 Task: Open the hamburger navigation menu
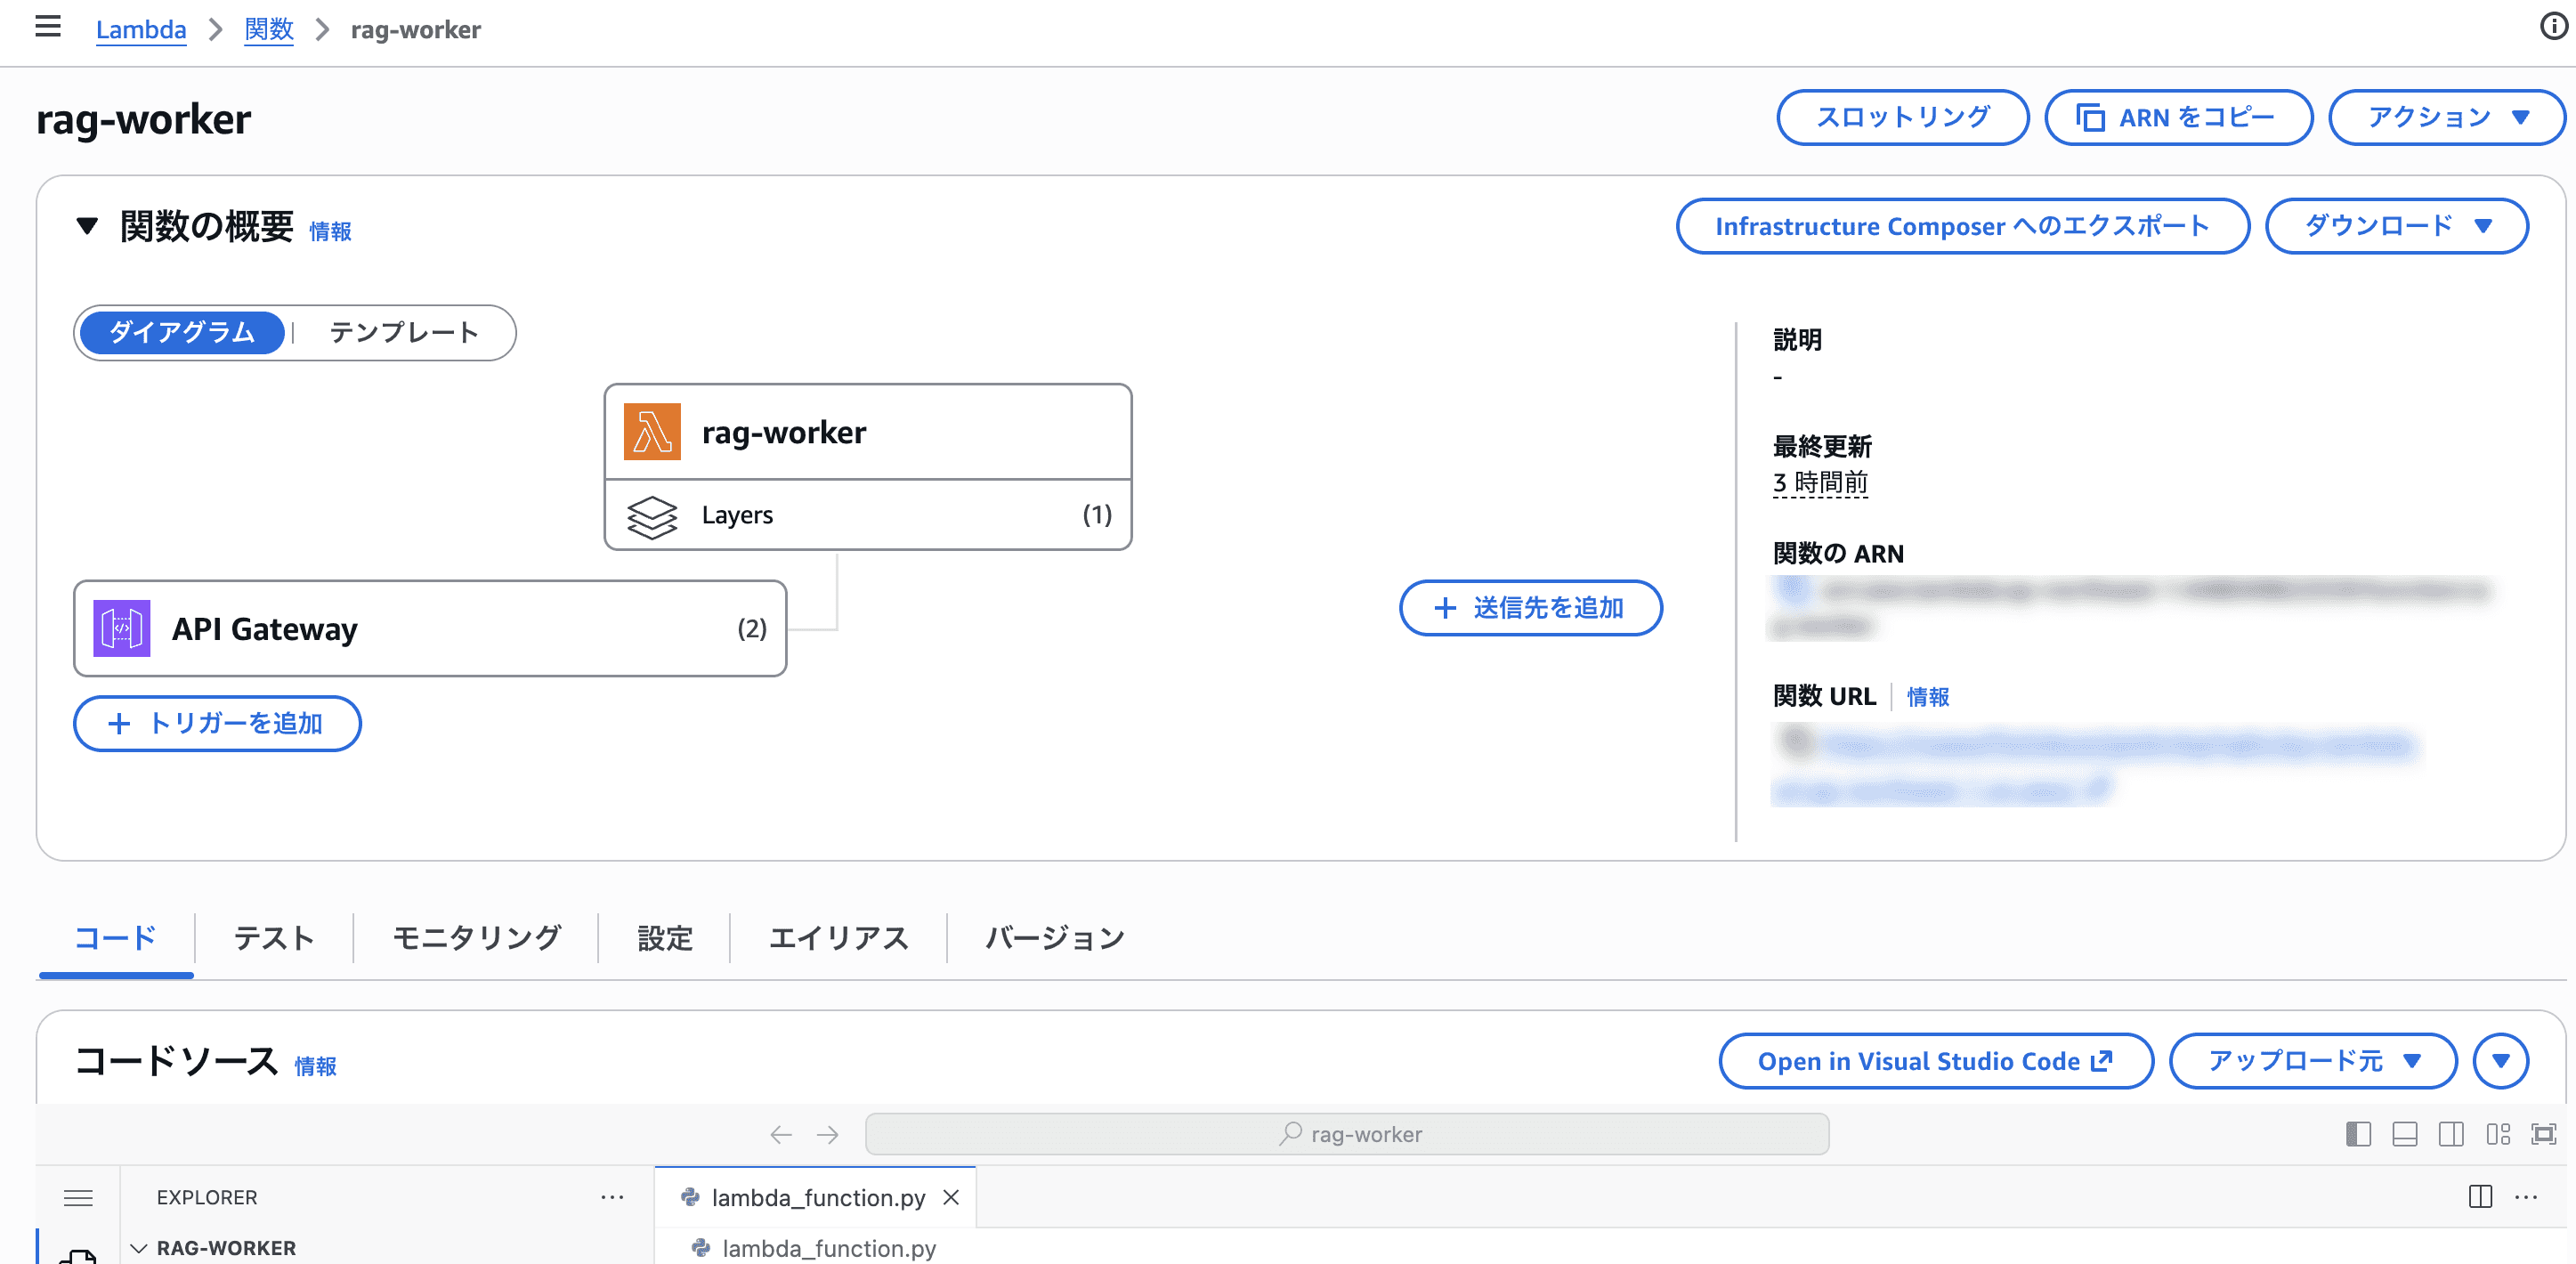47,27
